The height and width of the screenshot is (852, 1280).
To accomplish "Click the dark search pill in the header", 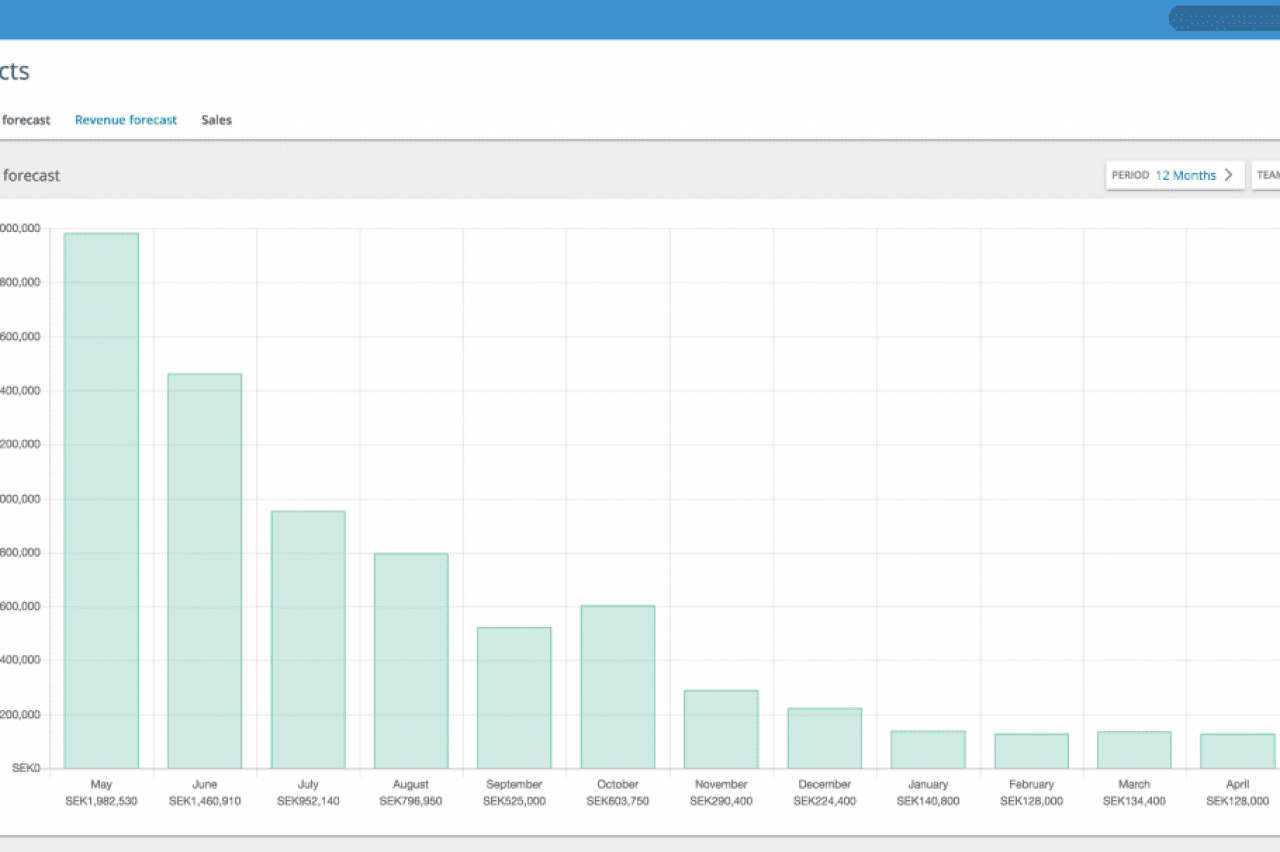I will click(x=1223, y=19).
